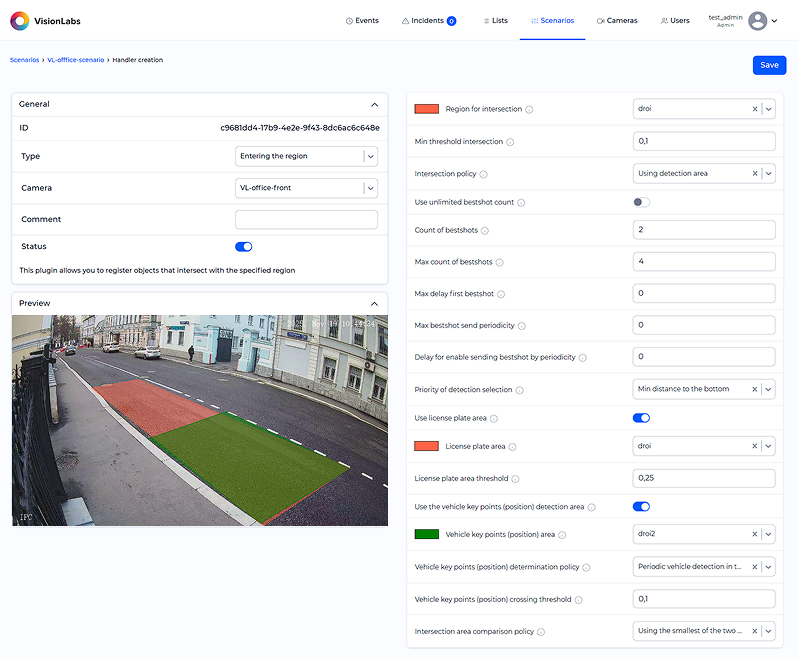
Task: Click info icon next to Count of bestshots
Action: [x=485, y=231]
